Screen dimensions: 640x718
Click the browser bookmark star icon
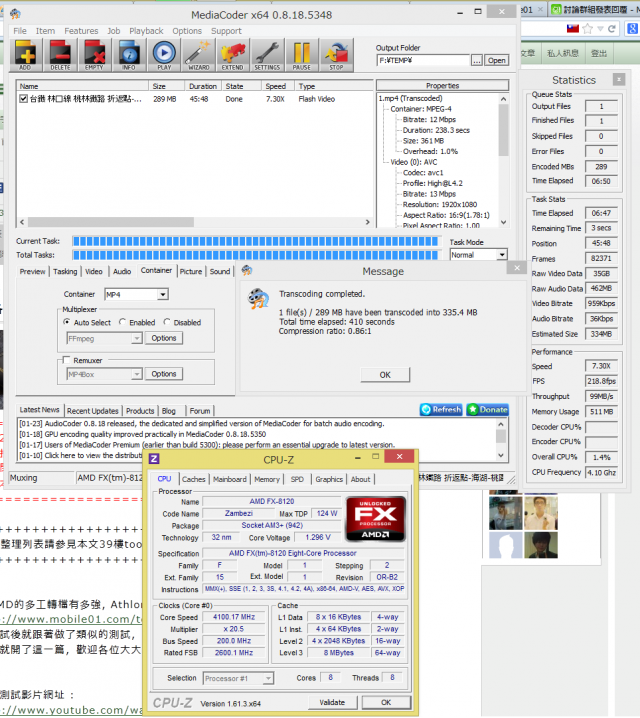587,29
